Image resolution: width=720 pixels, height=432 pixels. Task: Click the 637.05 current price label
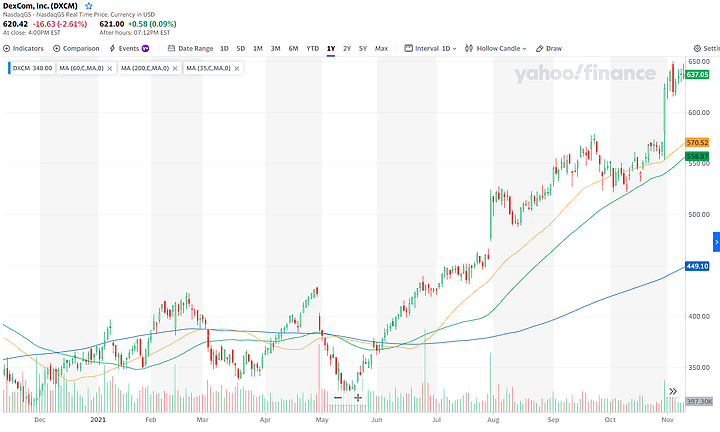(x=697, y=74)
